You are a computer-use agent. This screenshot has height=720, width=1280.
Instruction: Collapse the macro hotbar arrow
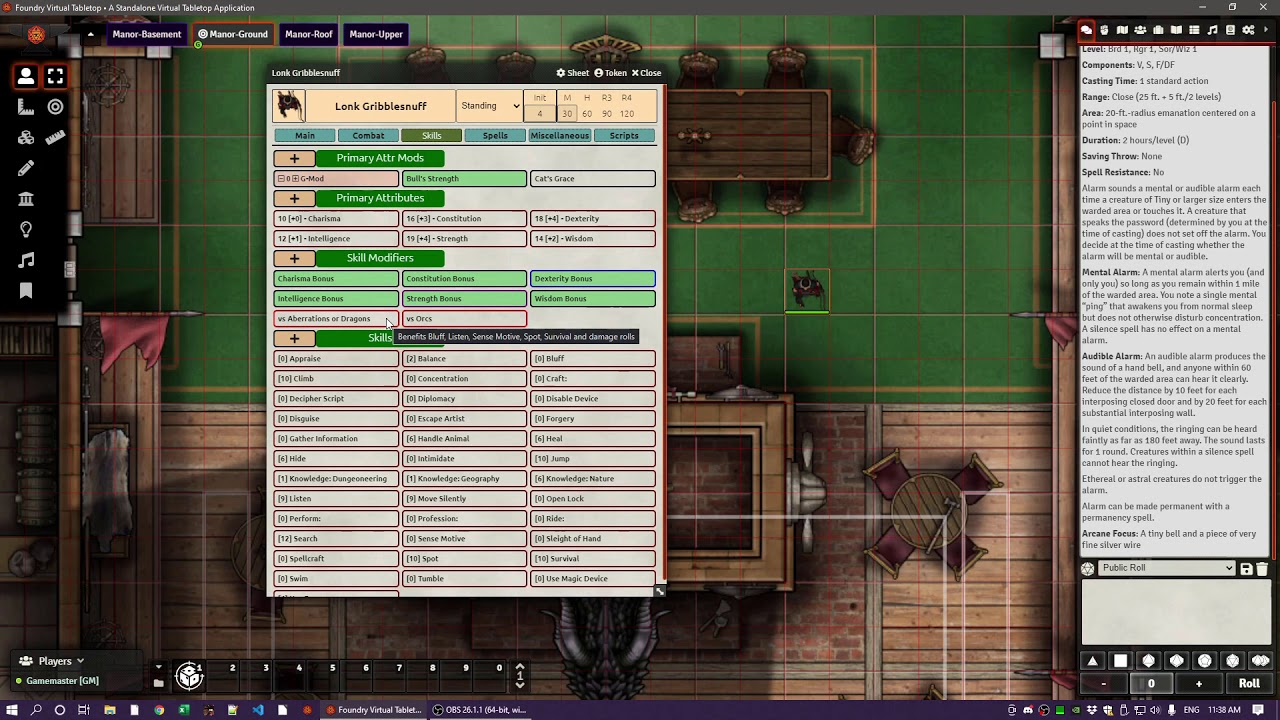tap(158, 667)
